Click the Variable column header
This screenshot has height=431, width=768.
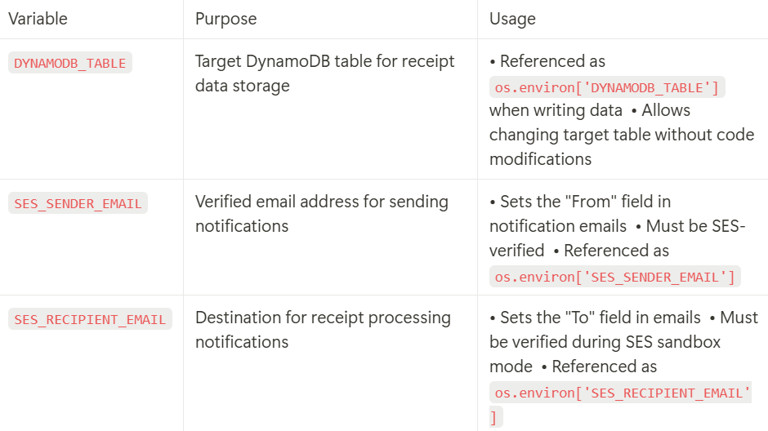38,18
